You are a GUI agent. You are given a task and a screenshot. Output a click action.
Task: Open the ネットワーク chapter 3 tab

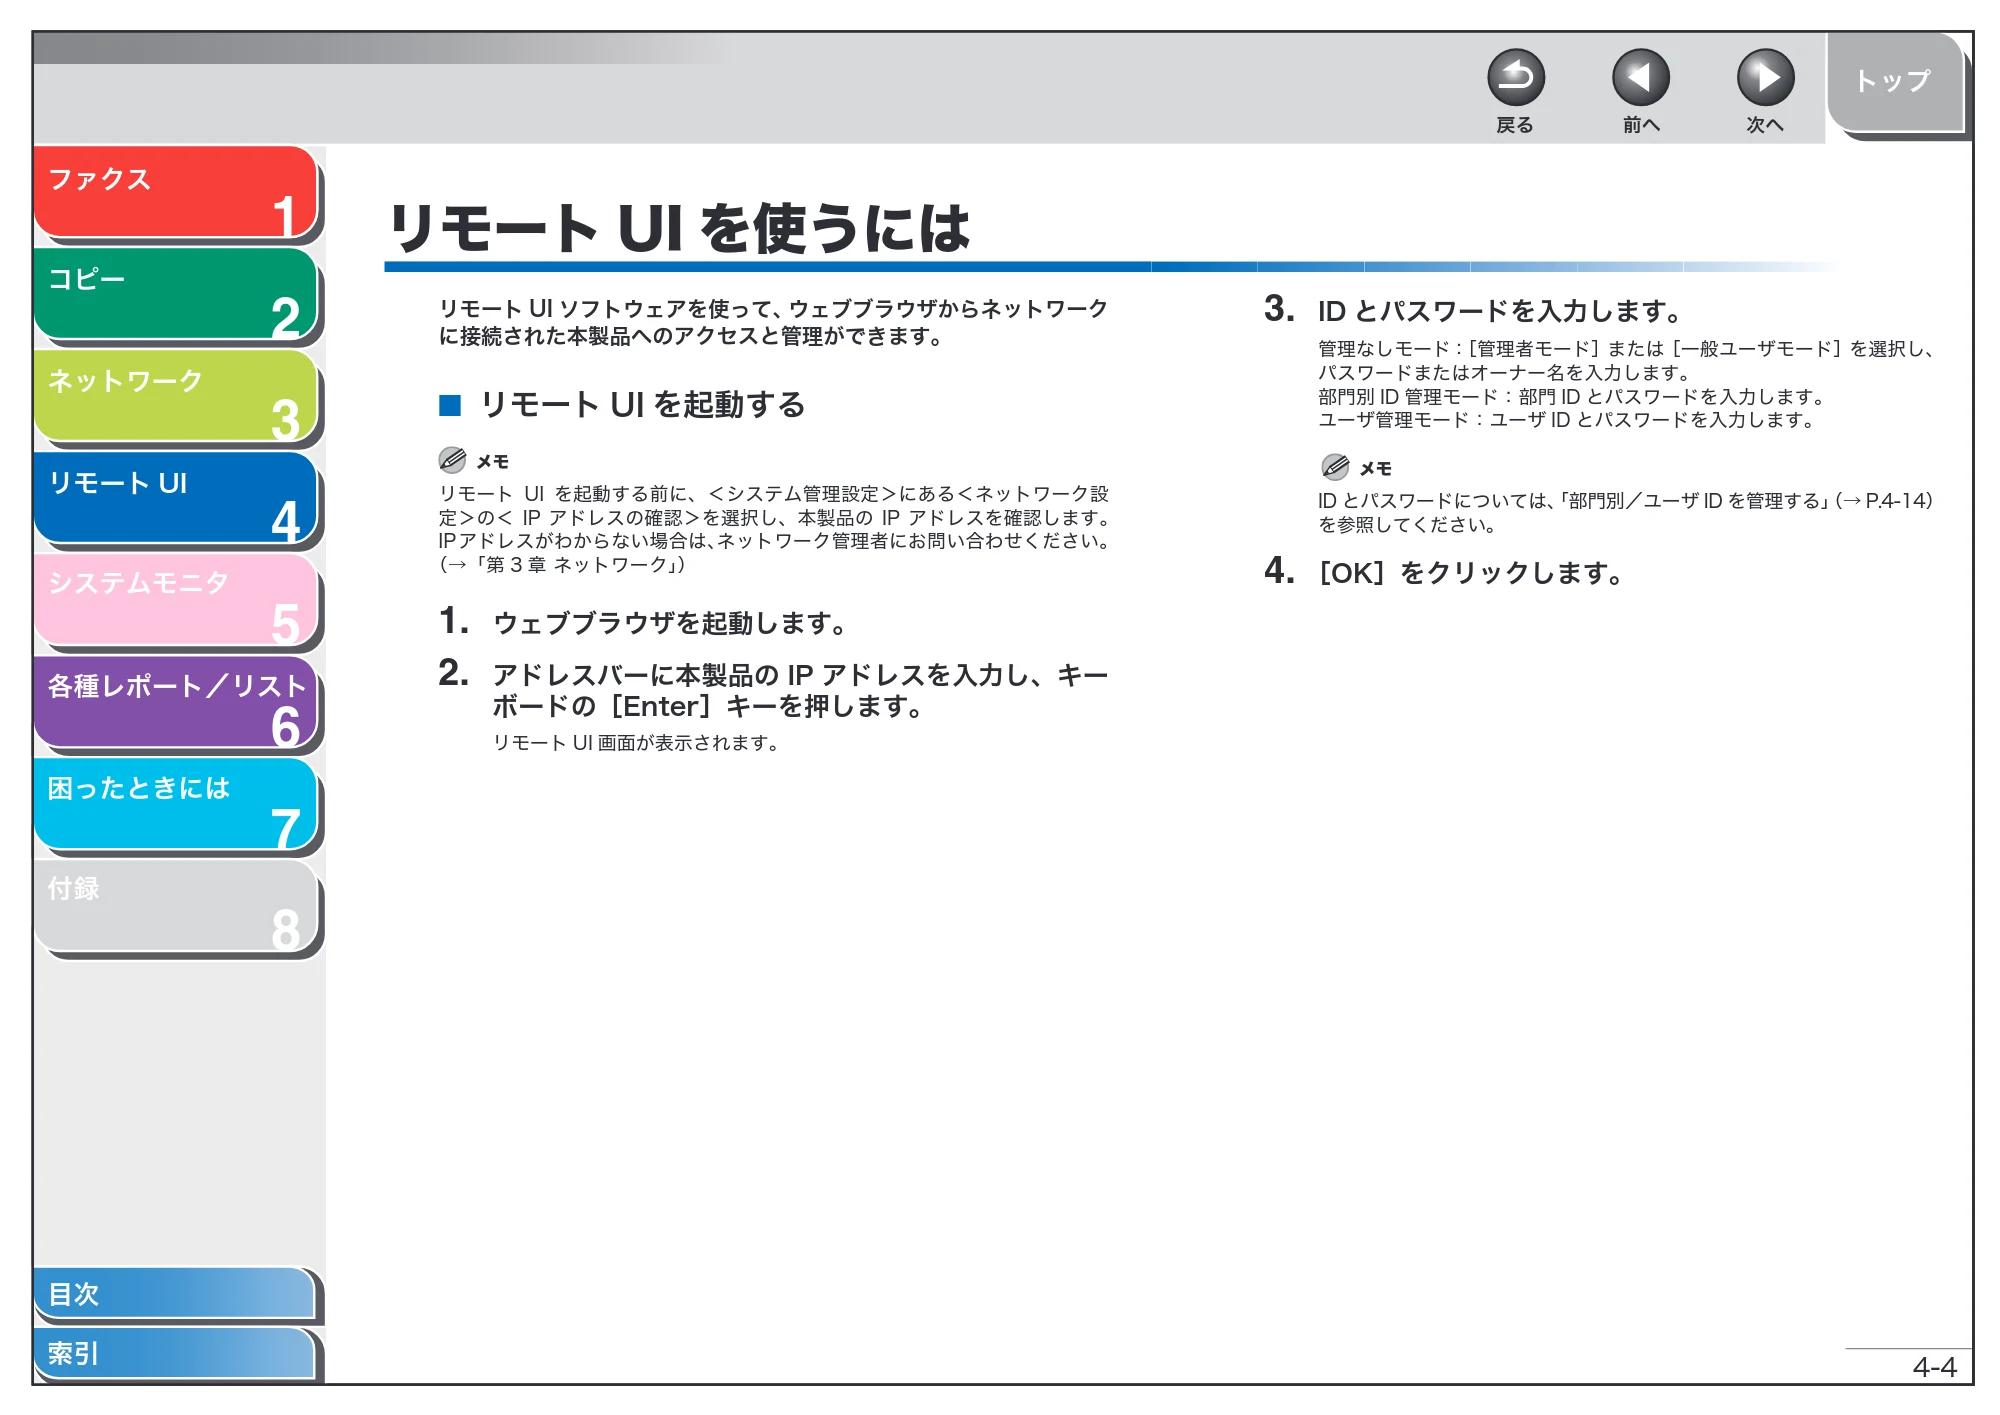[x=176, y=396]
